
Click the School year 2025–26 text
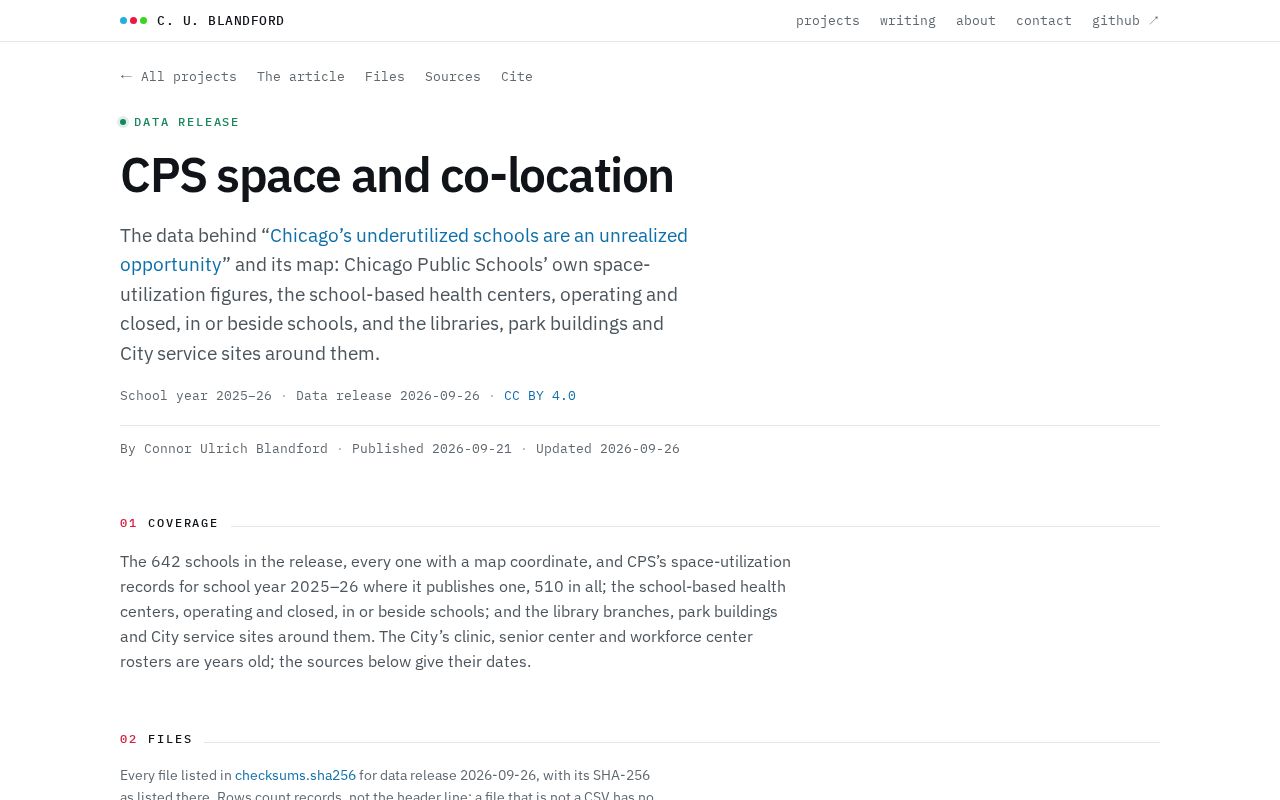(x=196, y=395)
